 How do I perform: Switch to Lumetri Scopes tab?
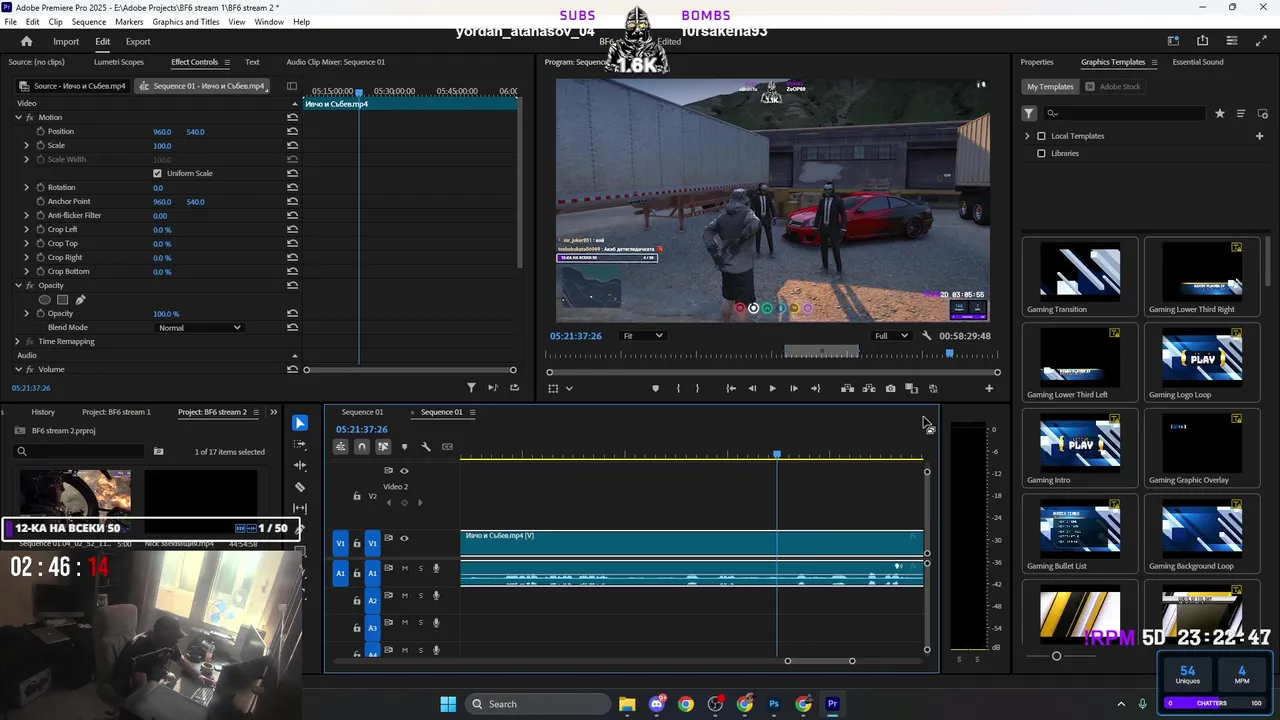(119, 62)
